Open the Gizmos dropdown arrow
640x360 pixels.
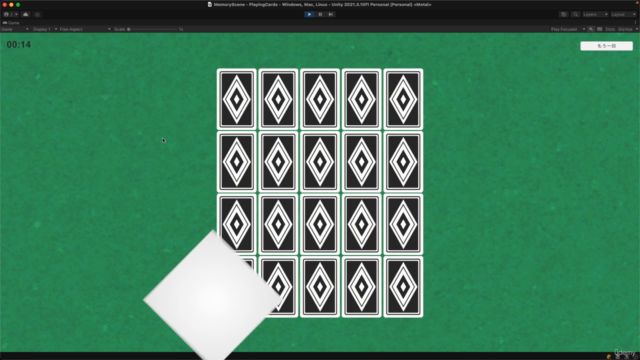636,29
